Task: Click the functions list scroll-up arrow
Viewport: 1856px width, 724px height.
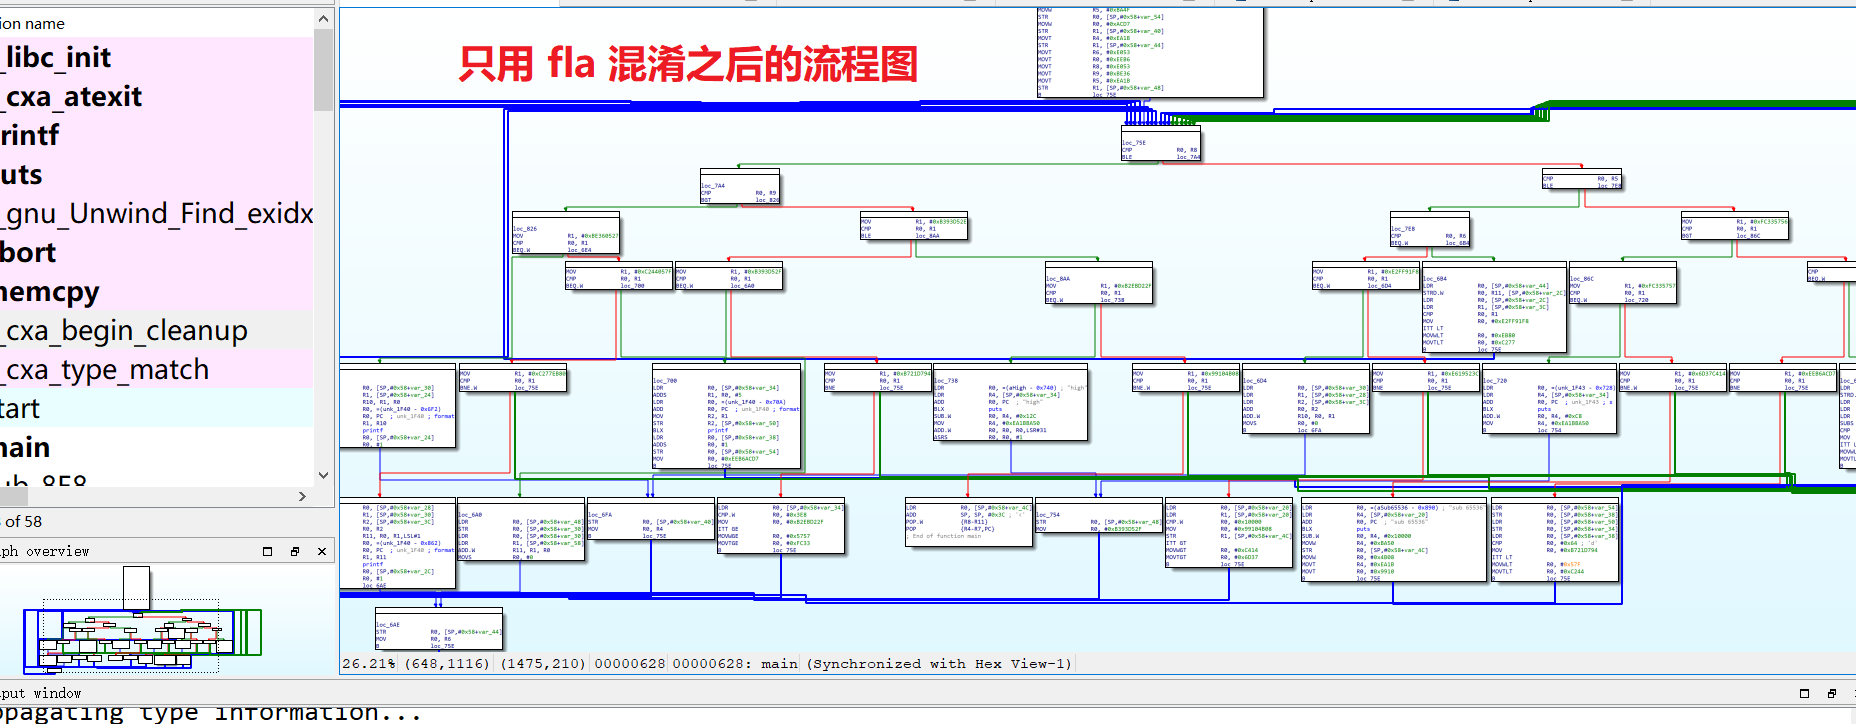Action: point(323,19)
